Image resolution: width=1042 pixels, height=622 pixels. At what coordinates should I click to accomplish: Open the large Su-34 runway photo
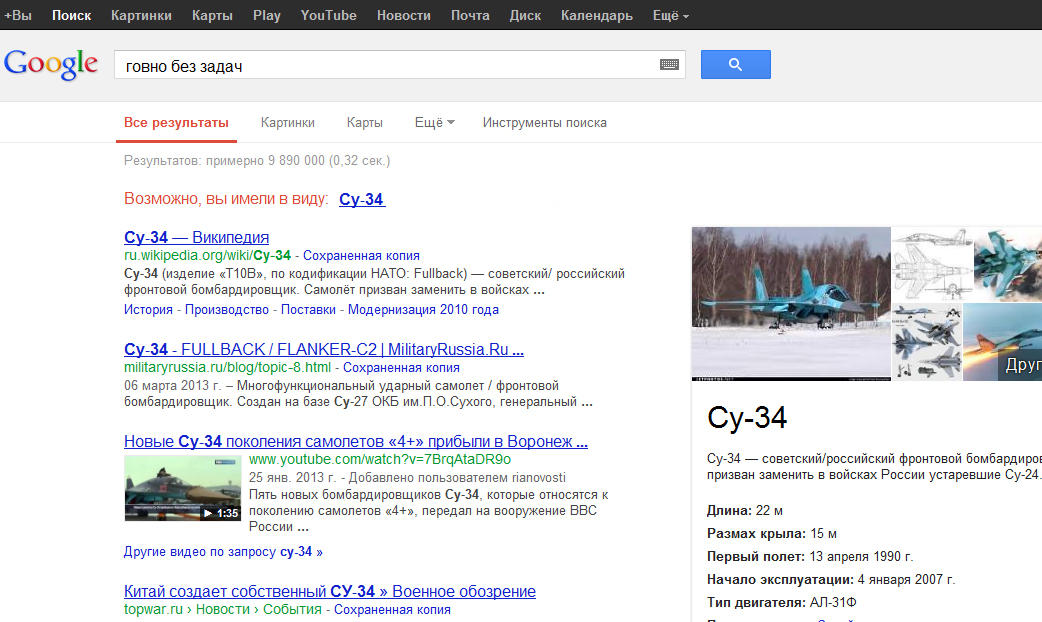(791, 304)
